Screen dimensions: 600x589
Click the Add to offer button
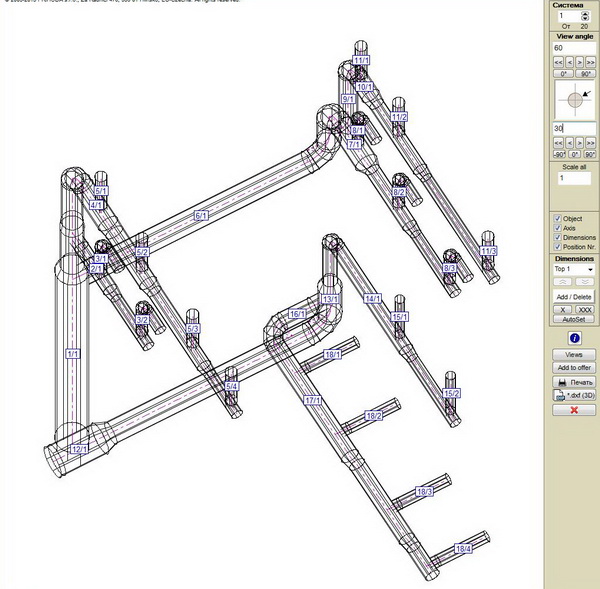coord(574,368)
